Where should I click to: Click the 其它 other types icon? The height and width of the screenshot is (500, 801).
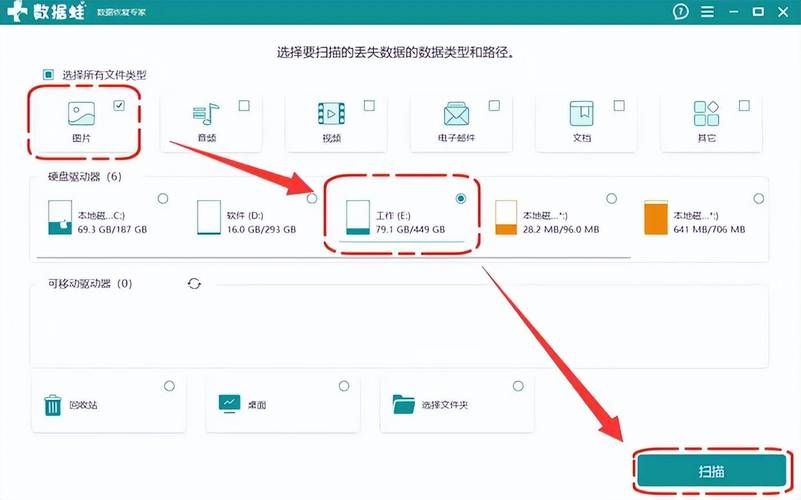(x=706, y=113)
